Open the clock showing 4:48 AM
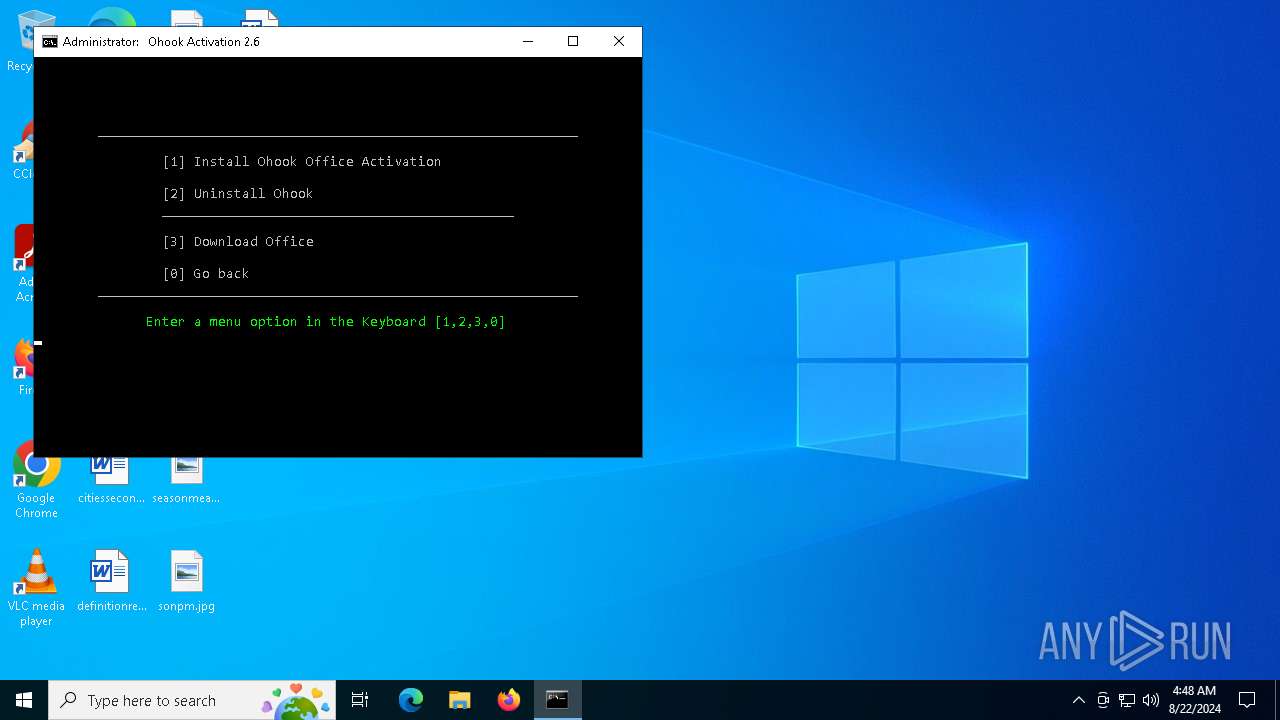Viewport: 1280px width, 720px height. (1194, 700)
